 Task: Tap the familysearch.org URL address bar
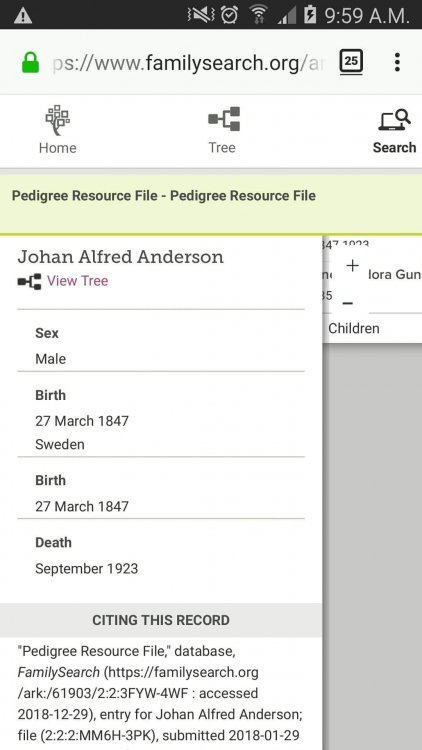click(x=187, y=63)
